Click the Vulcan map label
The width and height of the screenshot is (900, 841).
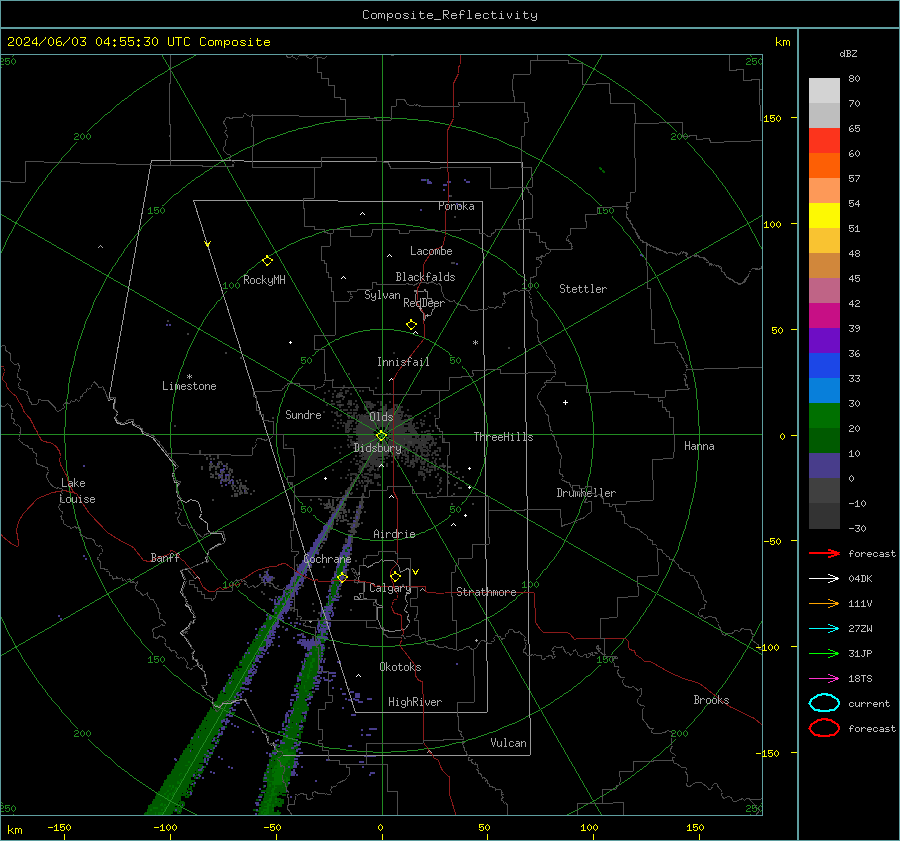coord(508,743)
